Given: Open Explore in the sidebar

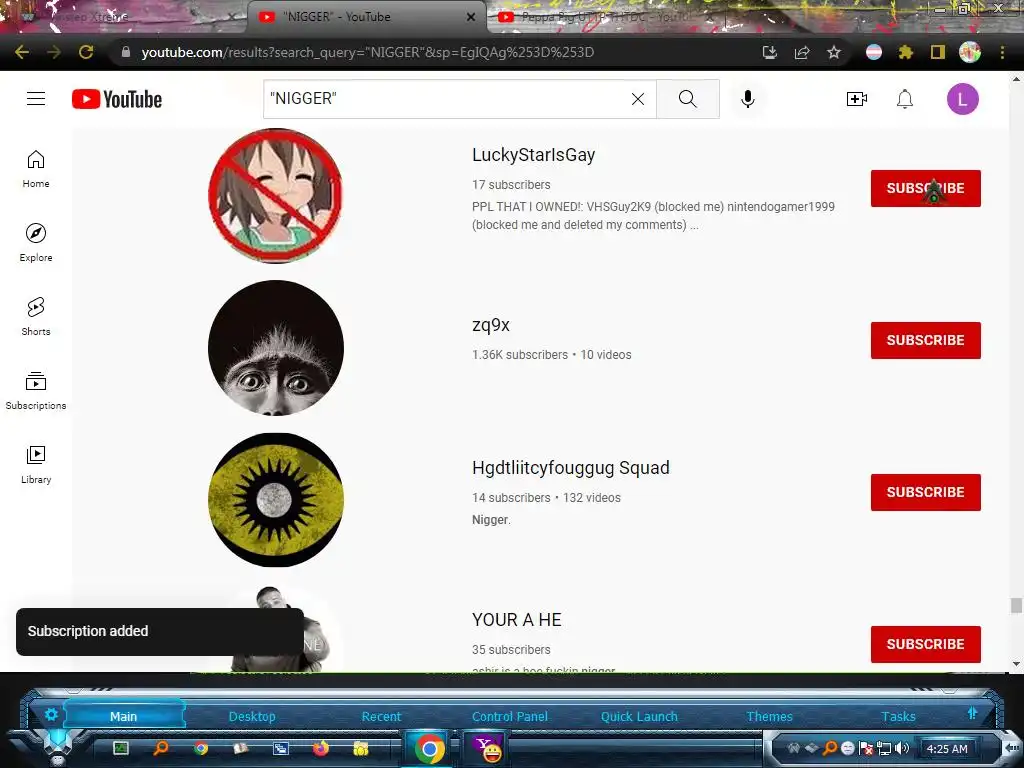Looking at the screenshot, I should coord(36,243).
